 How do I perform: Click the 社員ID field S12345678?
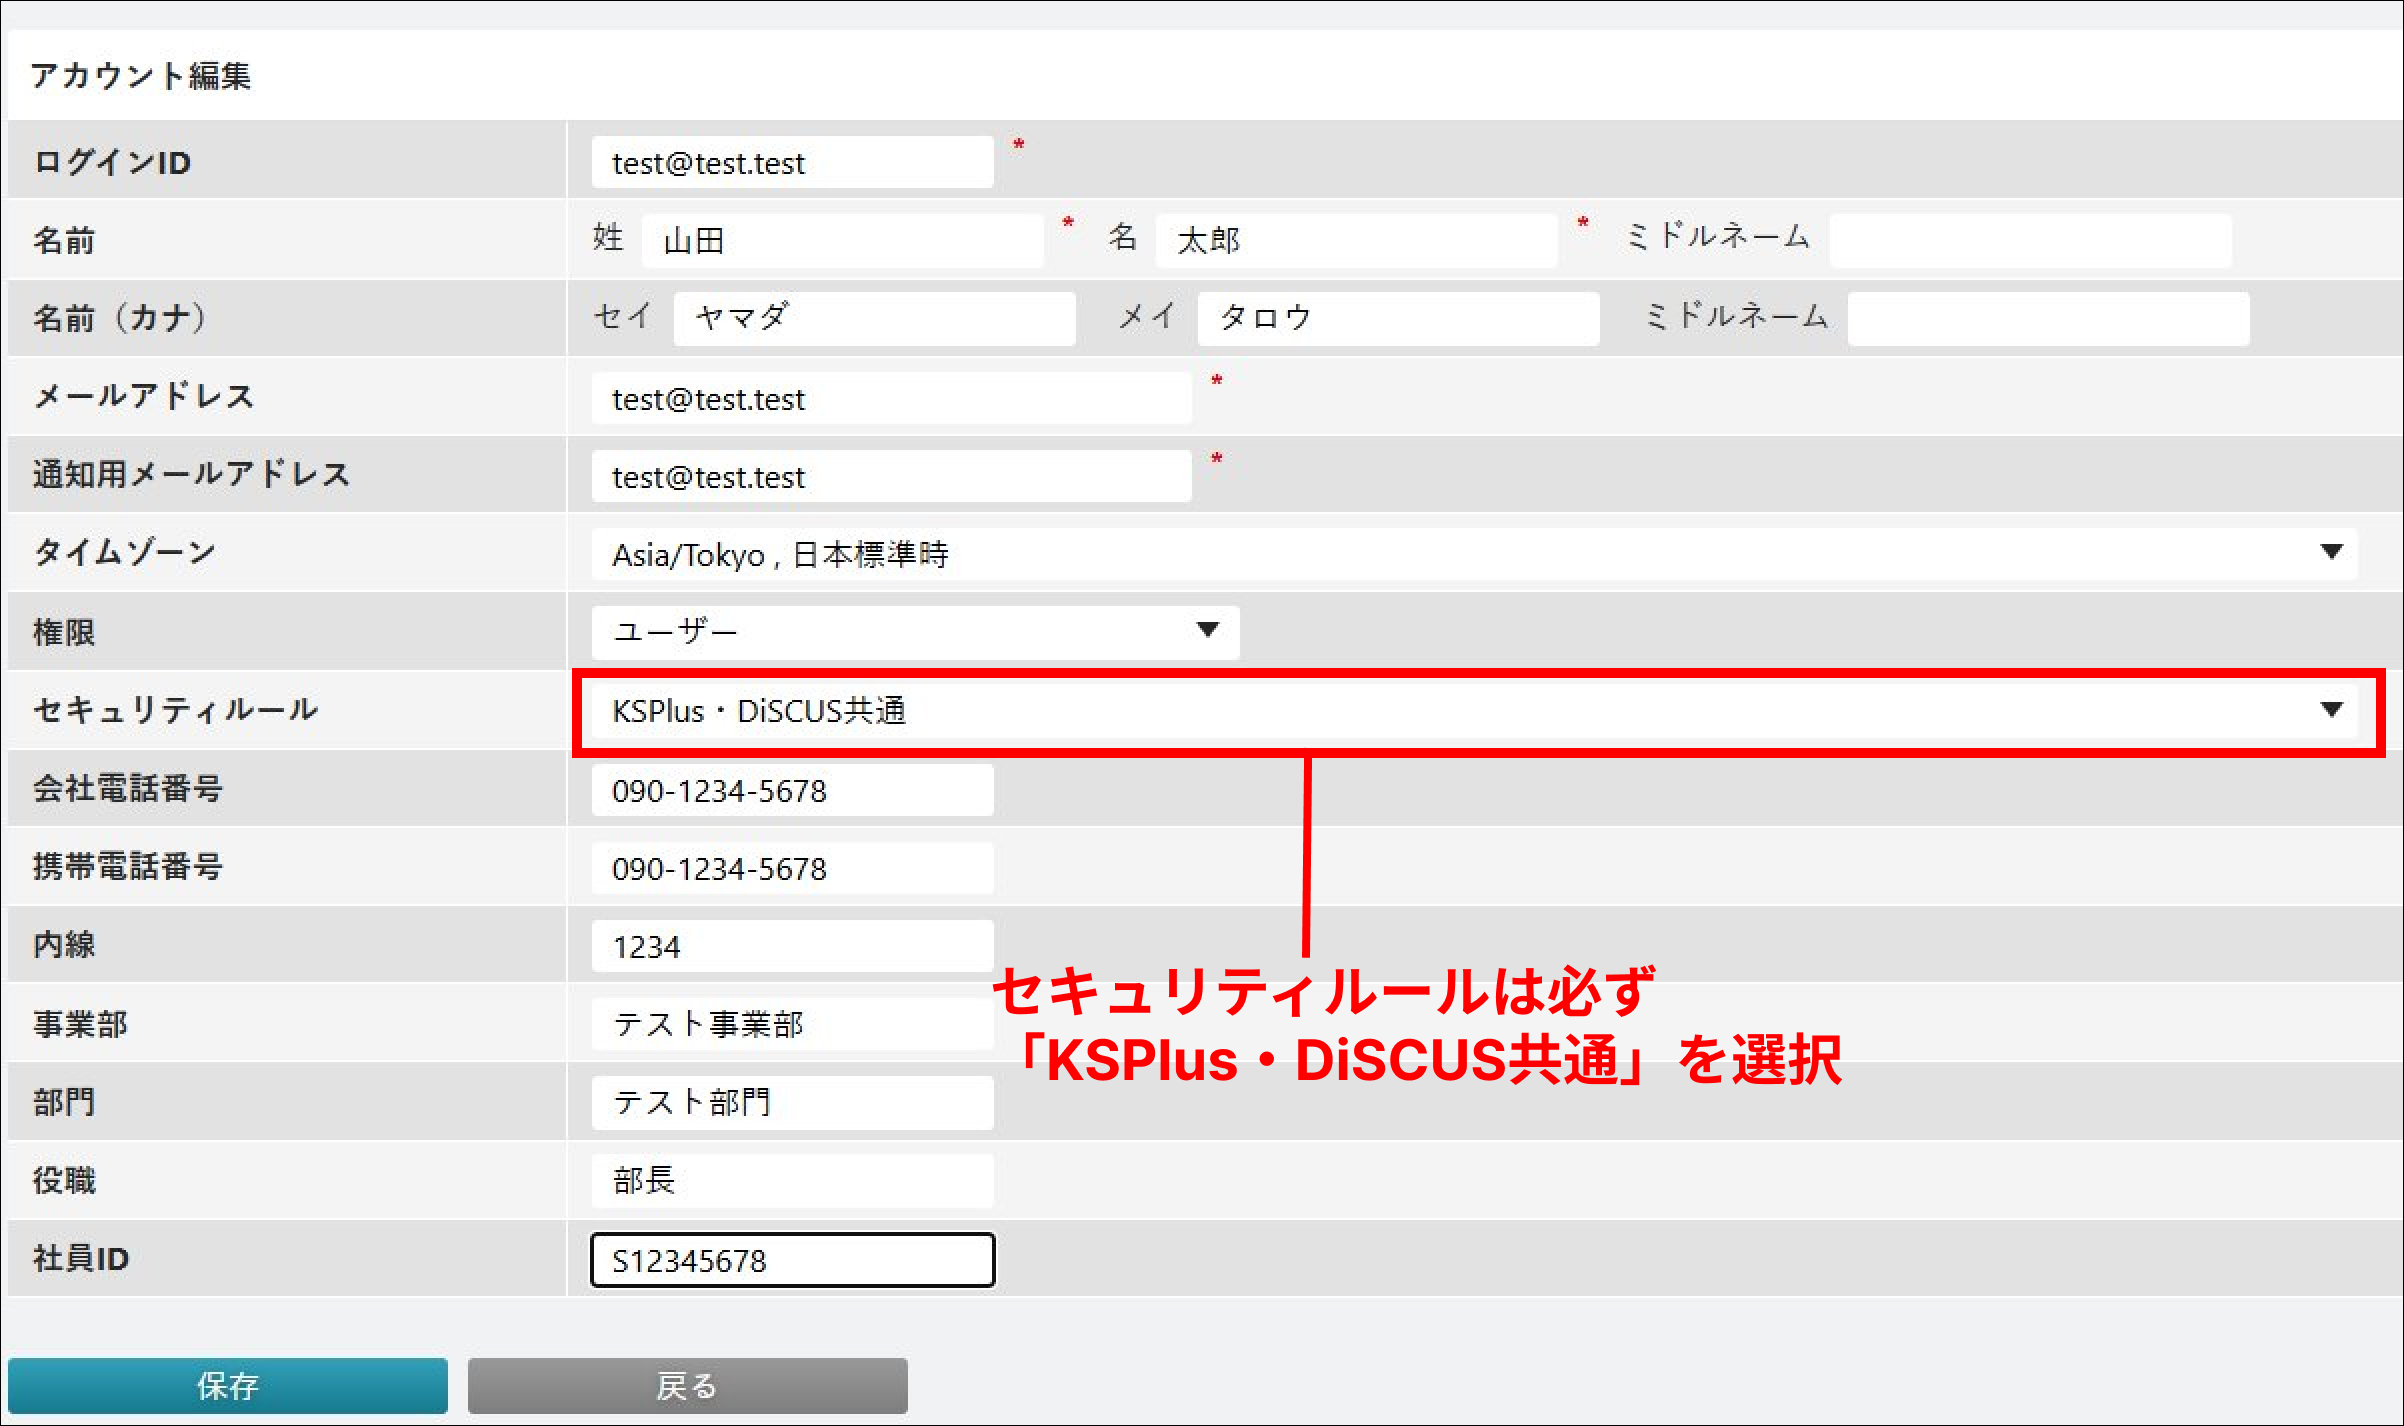click(792, 1260)
